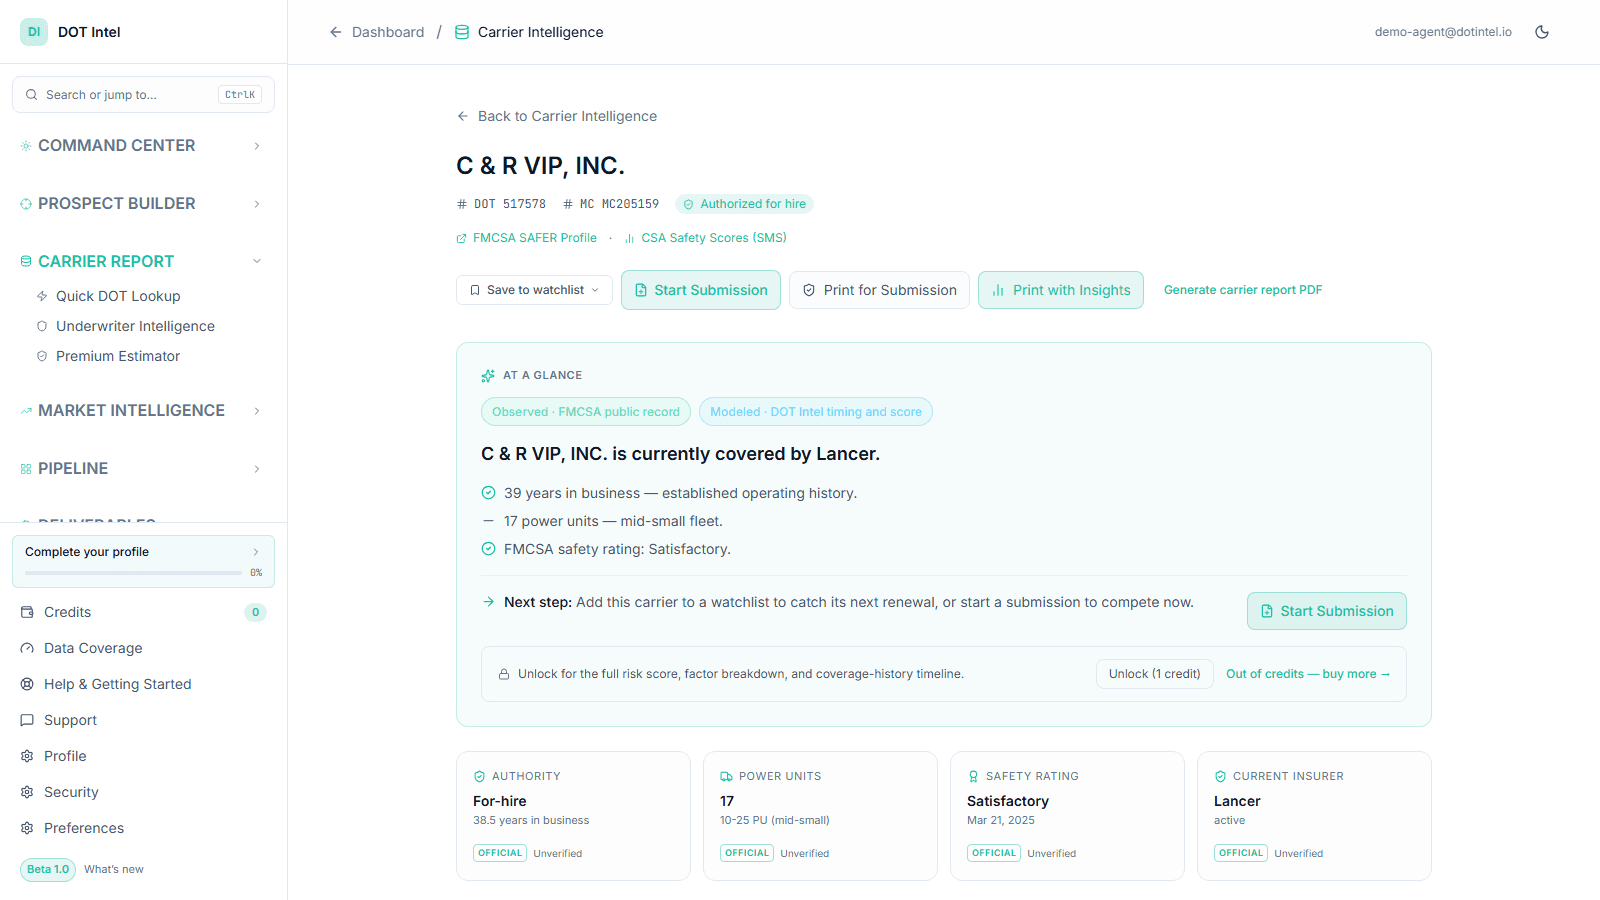Expand the Prospect Builder chevron
This screenshot has height=900, width=1600.
click(257, 204)
